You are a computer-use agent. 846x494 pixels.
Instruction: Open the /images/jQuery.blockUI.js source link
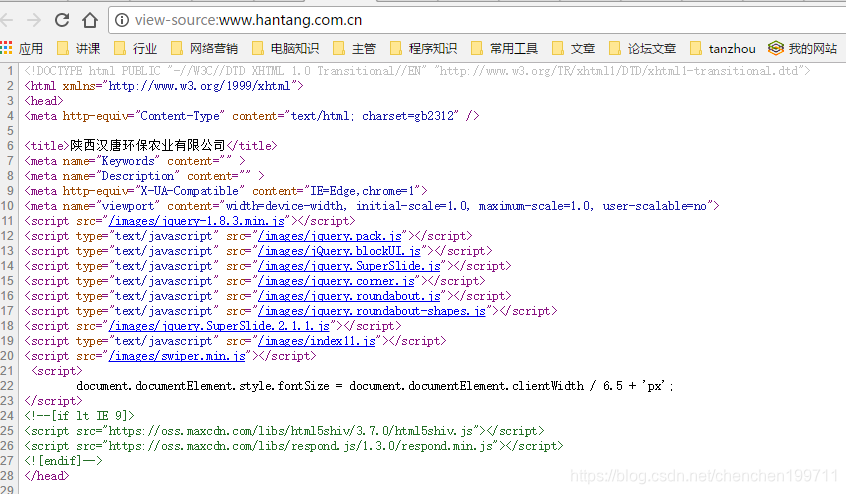[x=339, y=251]
